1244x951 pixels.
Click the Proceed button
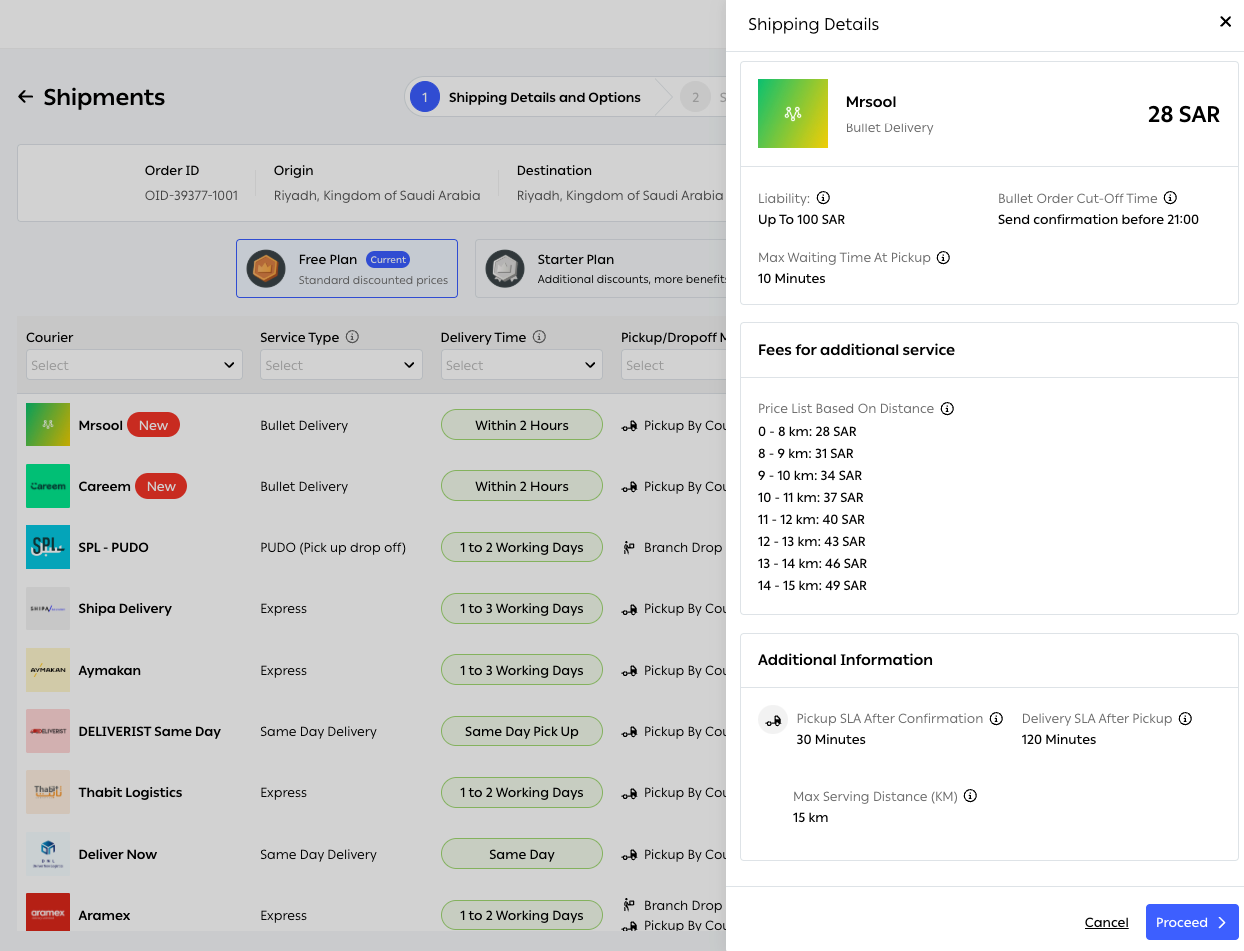[1192, 922]
